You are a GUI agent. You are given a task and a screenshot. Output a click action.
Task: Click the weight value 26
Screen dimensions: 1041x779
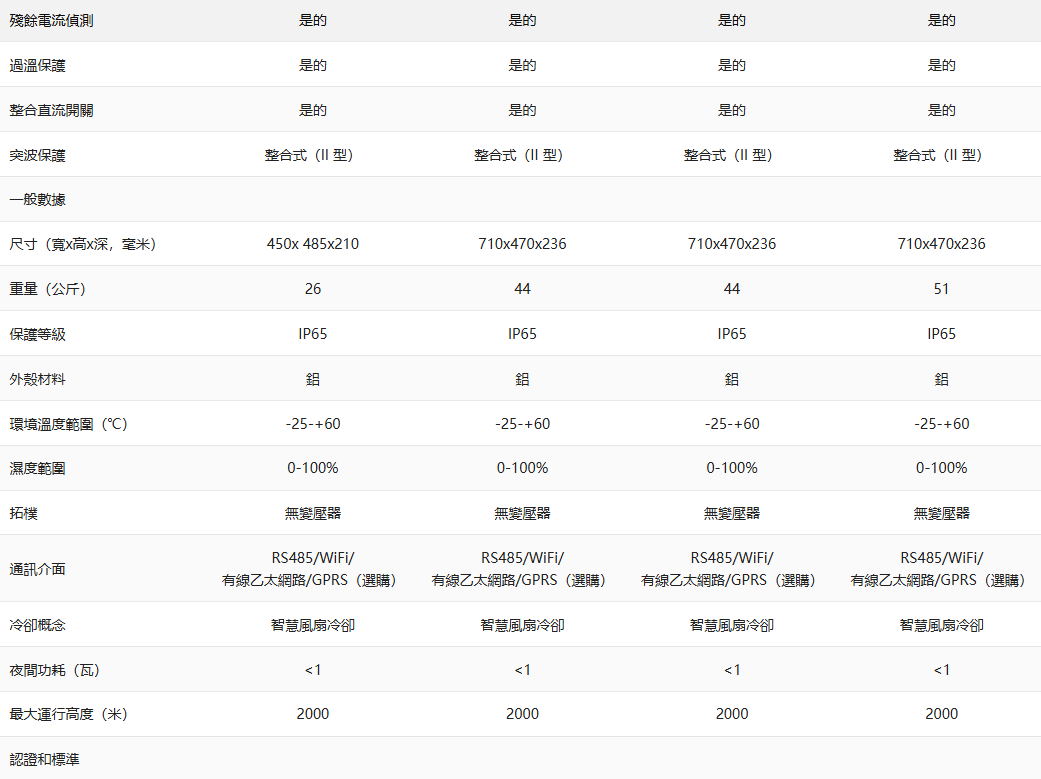(x=312, y=289)
